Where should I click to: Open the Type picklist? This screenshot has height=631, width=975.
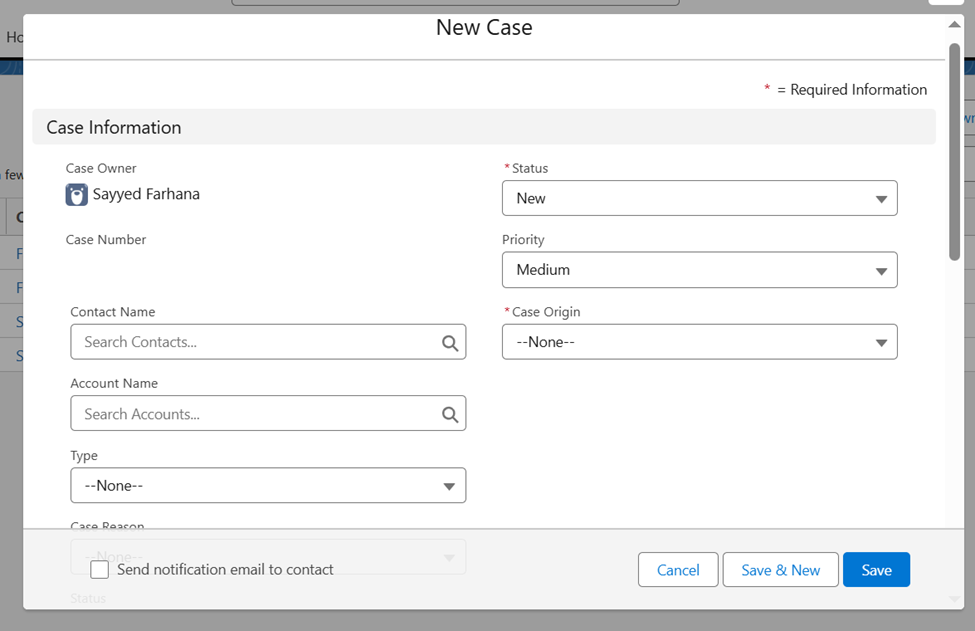(x=268, y=486)
